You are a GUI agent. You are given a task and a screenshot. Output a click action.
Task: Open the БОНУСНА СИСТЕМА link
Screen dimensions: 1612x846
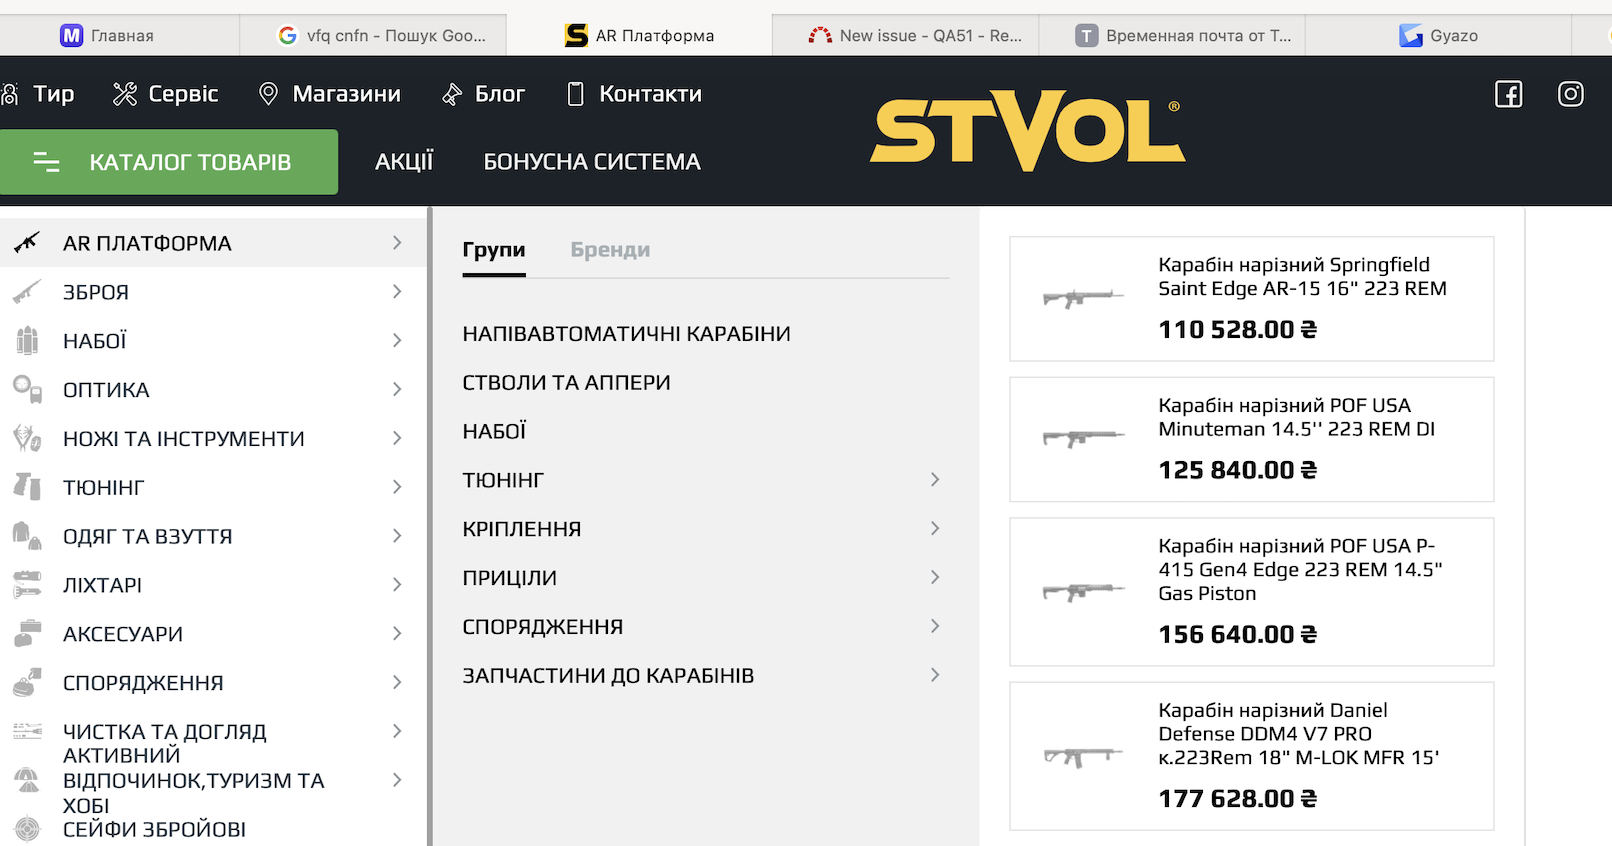592,162
